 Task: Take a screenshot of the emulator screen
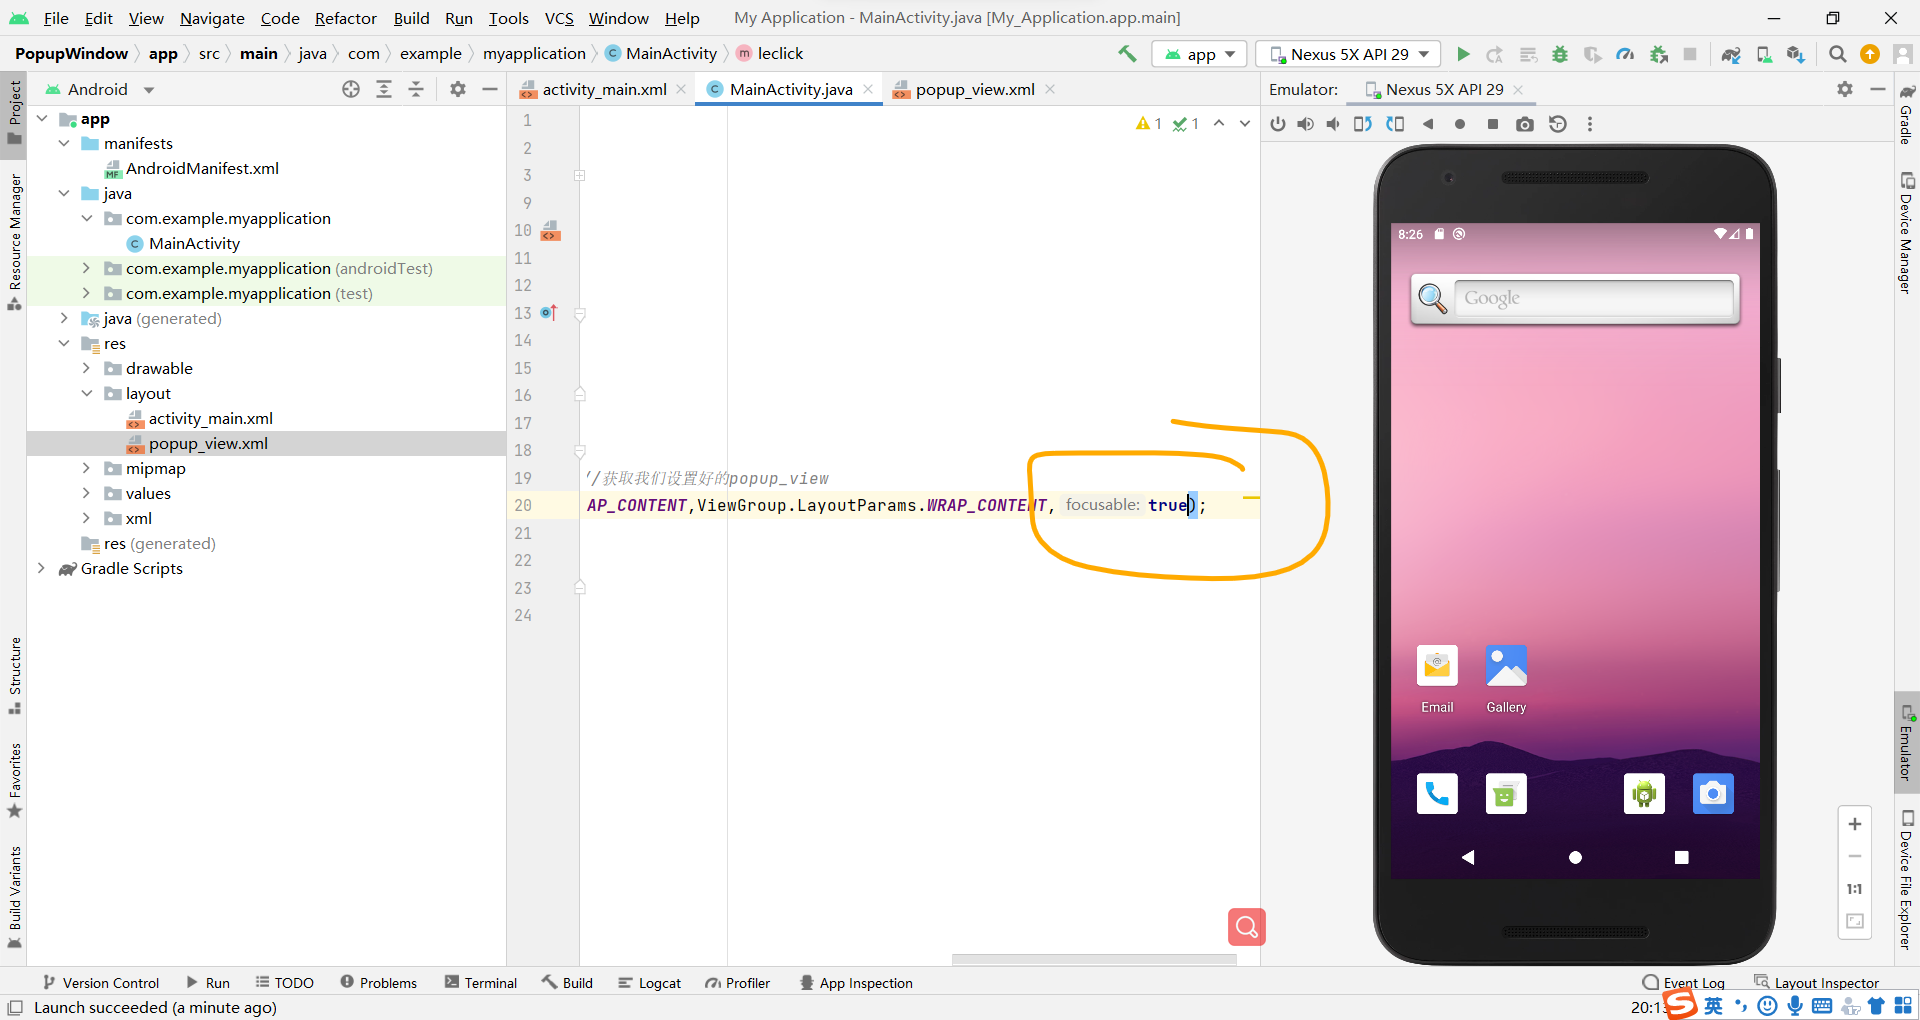1525,124
